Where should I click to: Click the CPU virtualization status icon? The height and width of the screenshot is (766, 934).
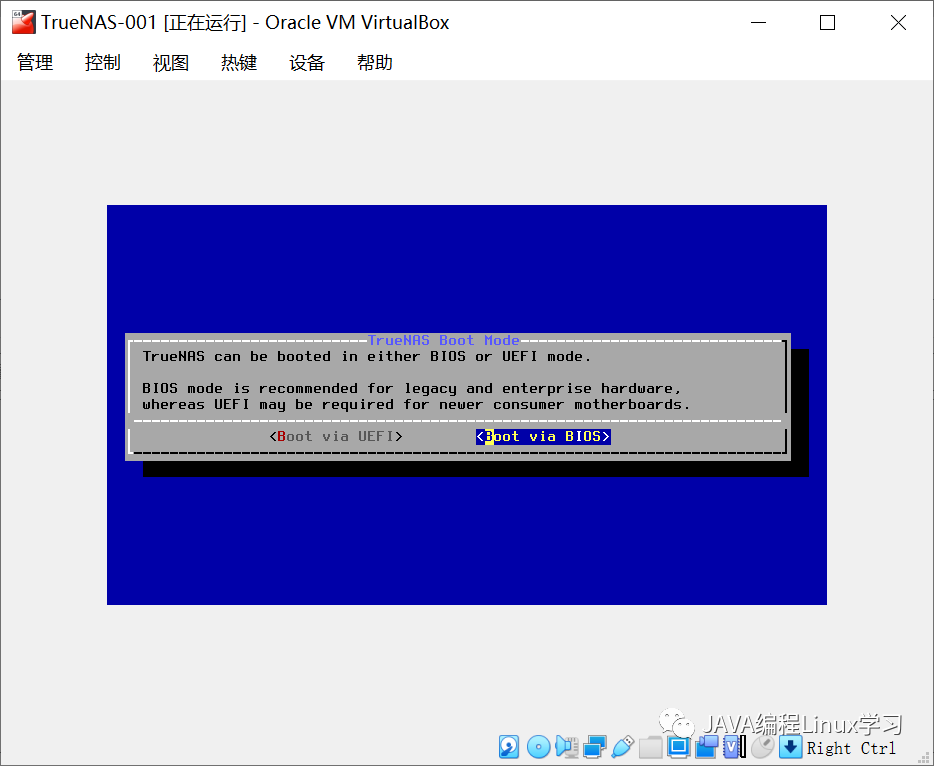734,747
